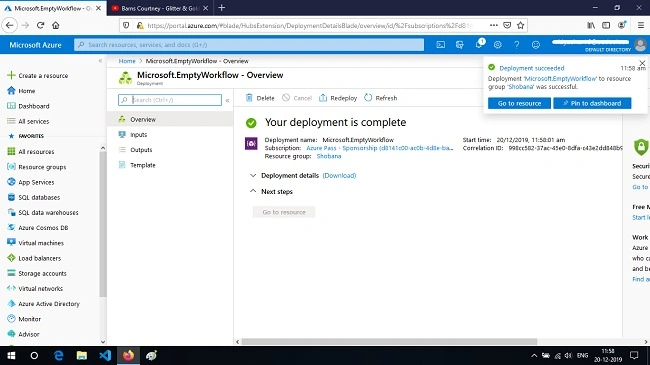Image resolution: width=650 pixels, height=365 pixels.
Task: Open SQL data warehouses in the sidebar
Action: [x=43, y=212]
